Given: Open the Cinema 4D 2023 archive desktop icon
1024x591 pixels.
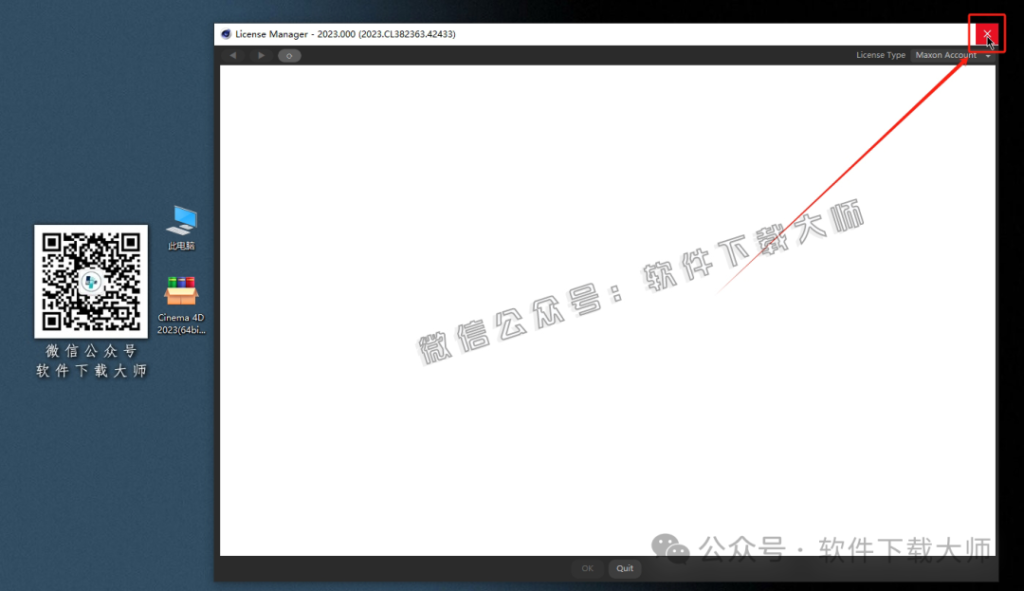Looking at the screenshot, I should (181, 290).
